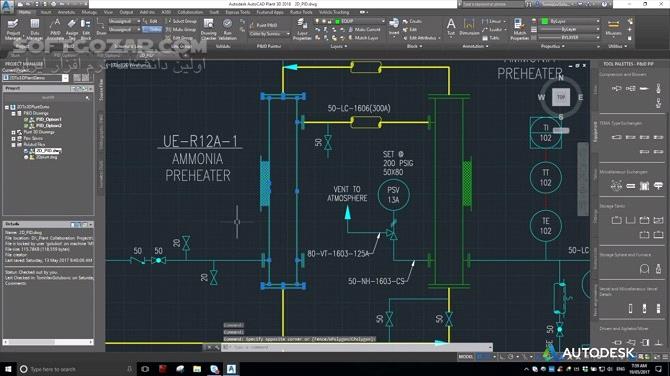This screenshot has width=670, height=376.
Task: Select the Dimension tool
Action: tap(469, 26)
